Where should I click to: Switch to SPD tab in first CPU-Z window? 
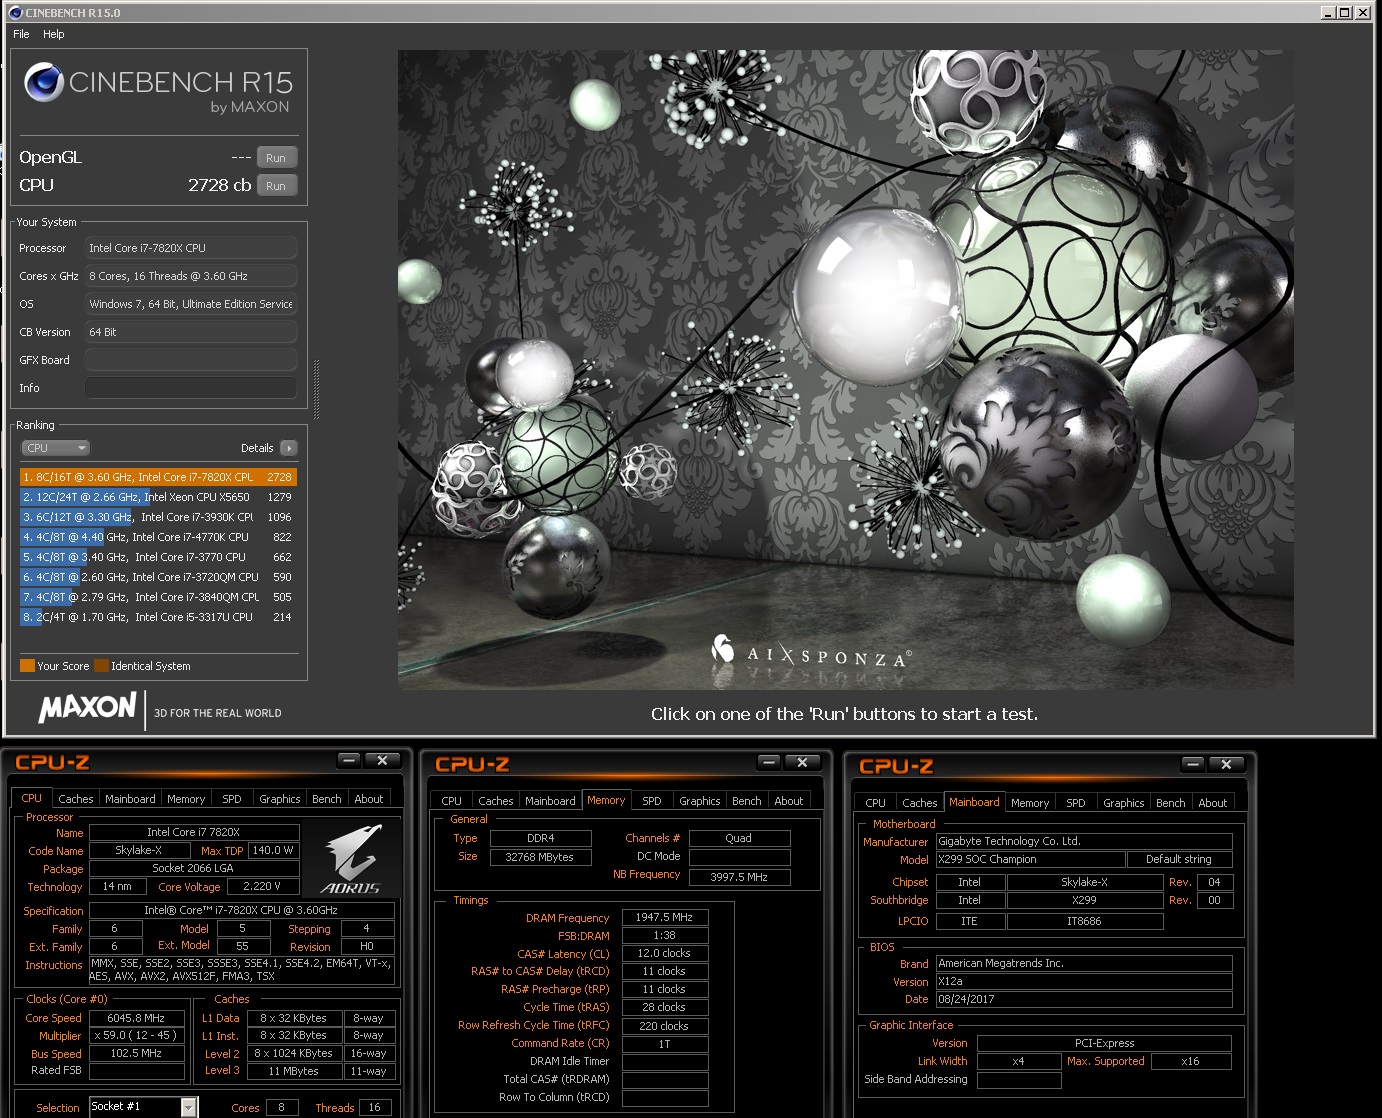click(x=232, y=799)
